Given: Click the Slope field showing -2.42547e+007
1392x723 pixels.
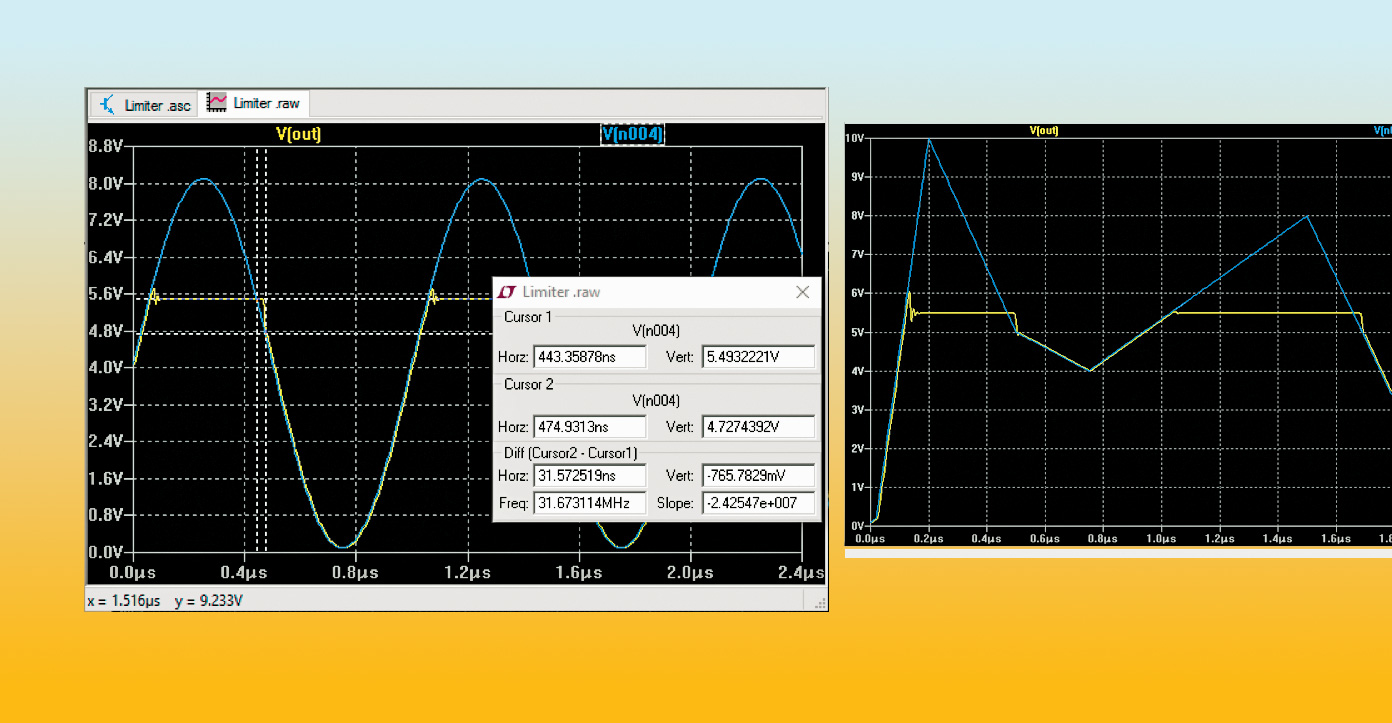Looking at the screenshot, I should click(758, 503).
